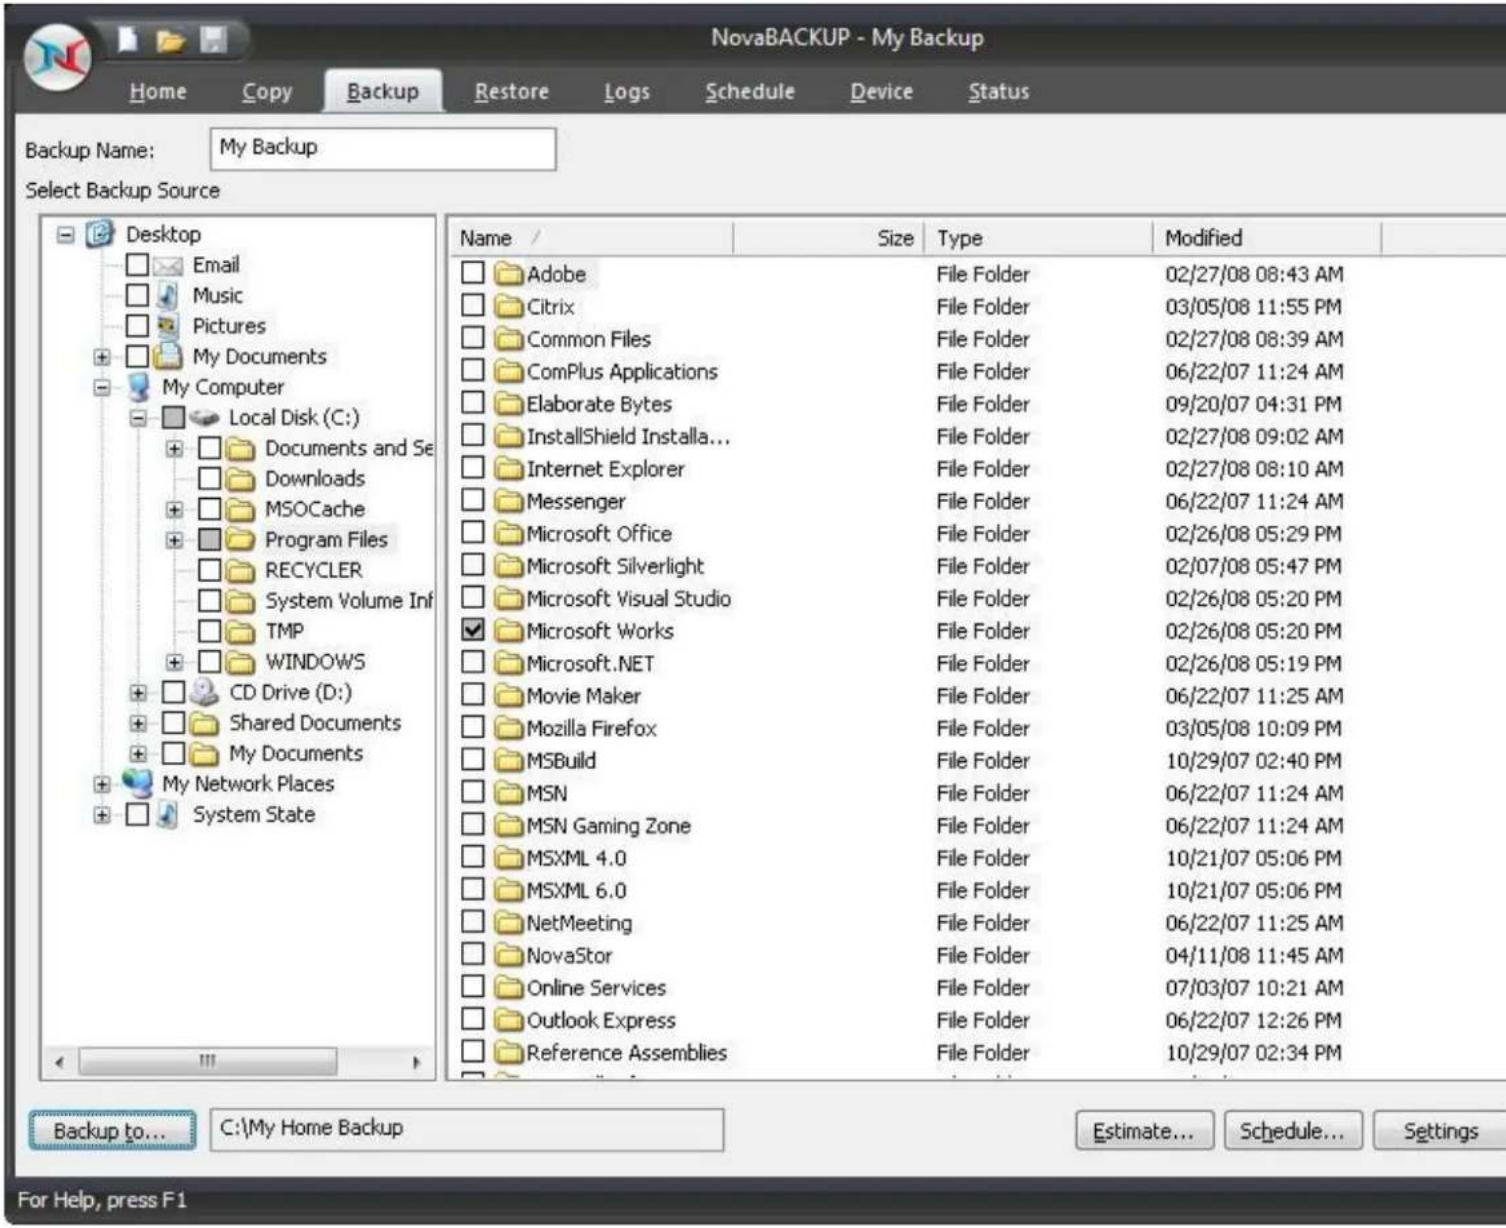1506x1228 pixels.
Task: Click the My Computer icon in tree
Action: pos(138,387)
